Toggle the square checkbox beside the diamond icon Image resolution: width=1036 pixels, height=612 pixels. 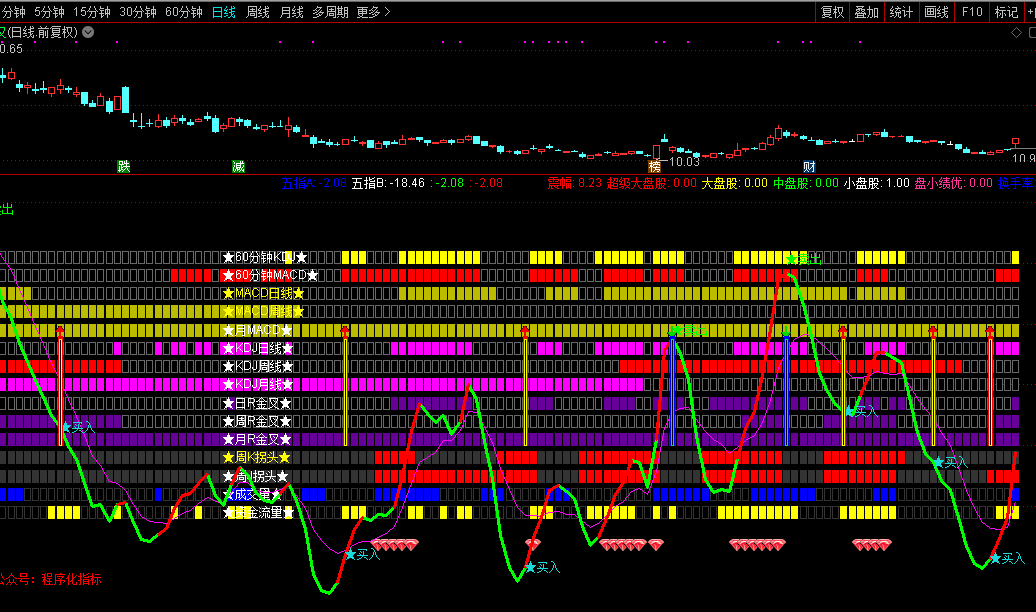tap(1031, 32)
